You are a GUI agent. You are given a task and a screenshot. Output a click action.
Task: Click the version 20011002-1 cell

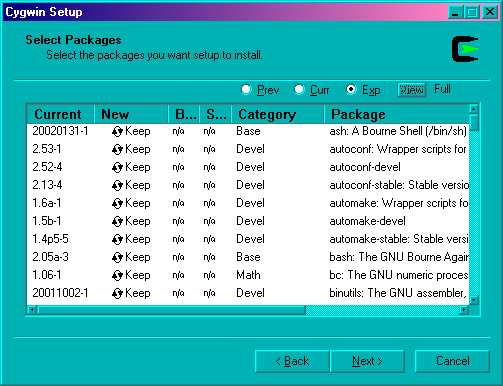point(60,293)
